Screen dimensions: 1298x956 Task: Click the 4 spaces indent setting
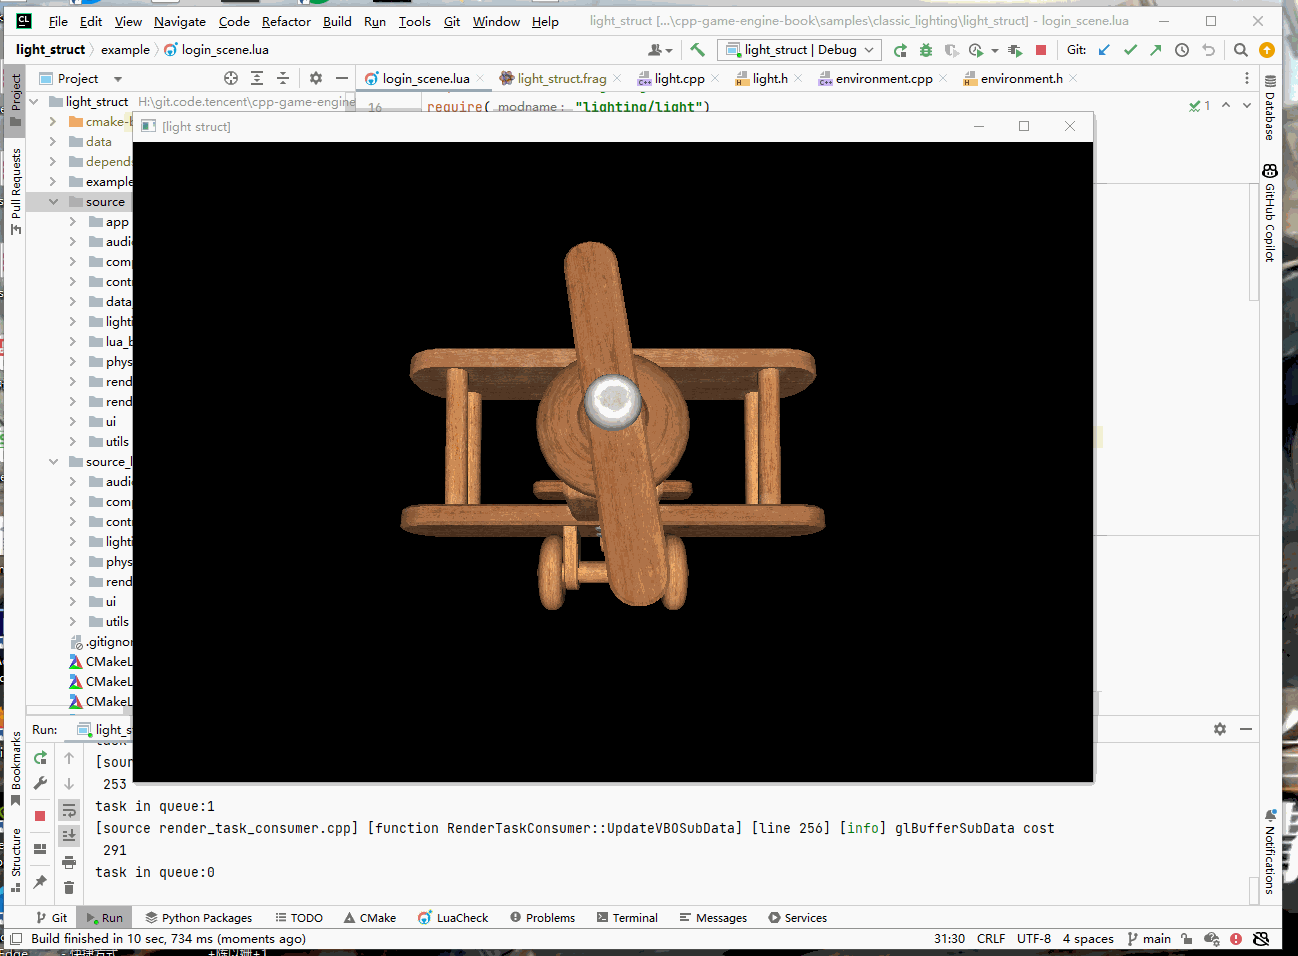(x=1088, y=939)
